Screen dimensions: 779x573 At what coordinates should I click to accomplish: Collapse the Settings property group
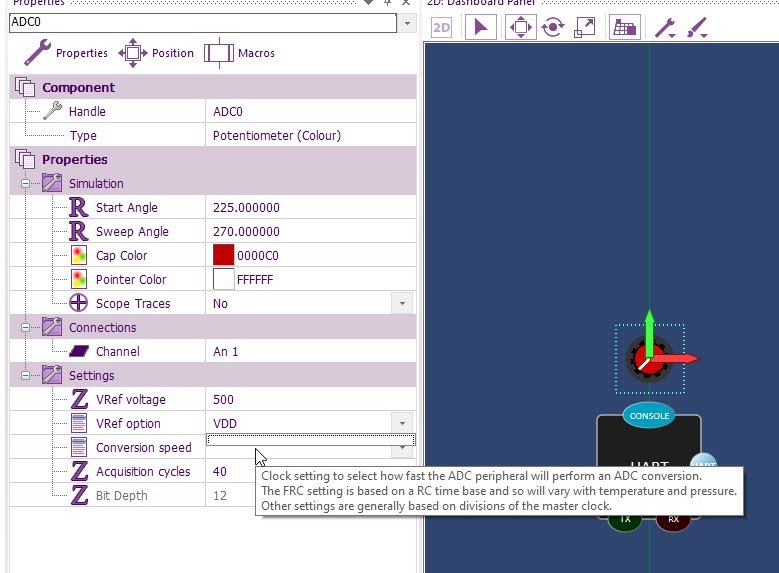tap(26, 376)
